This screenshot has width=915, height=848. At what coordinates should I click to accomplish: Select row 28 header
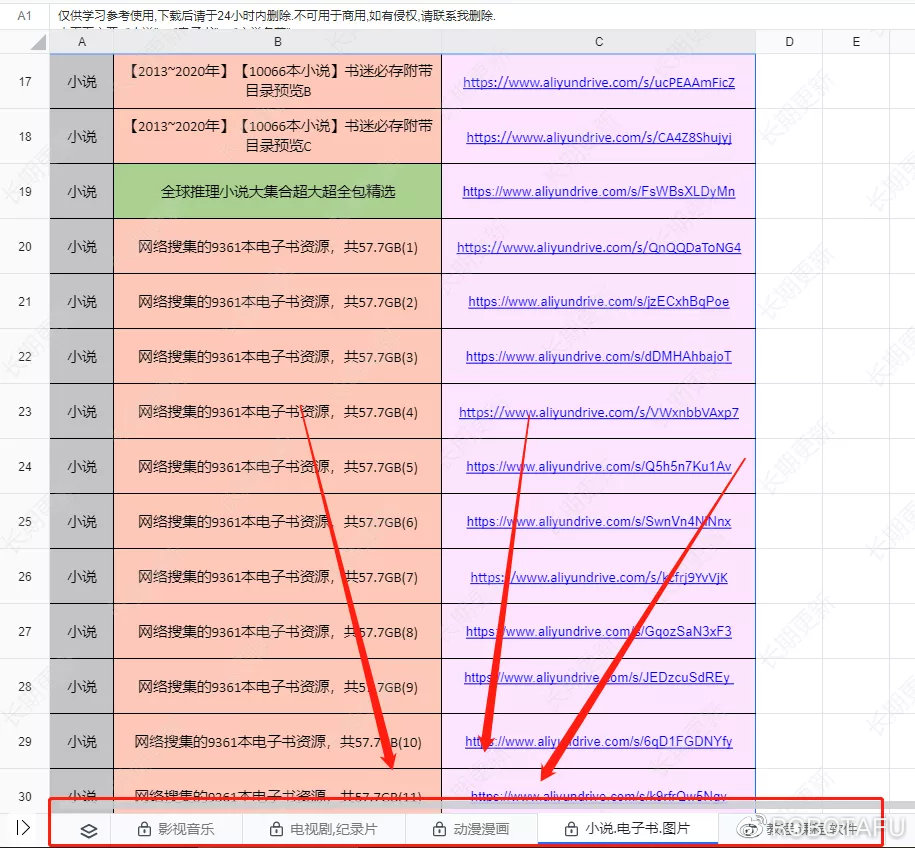pyautogui.click(x=25, y=686)
